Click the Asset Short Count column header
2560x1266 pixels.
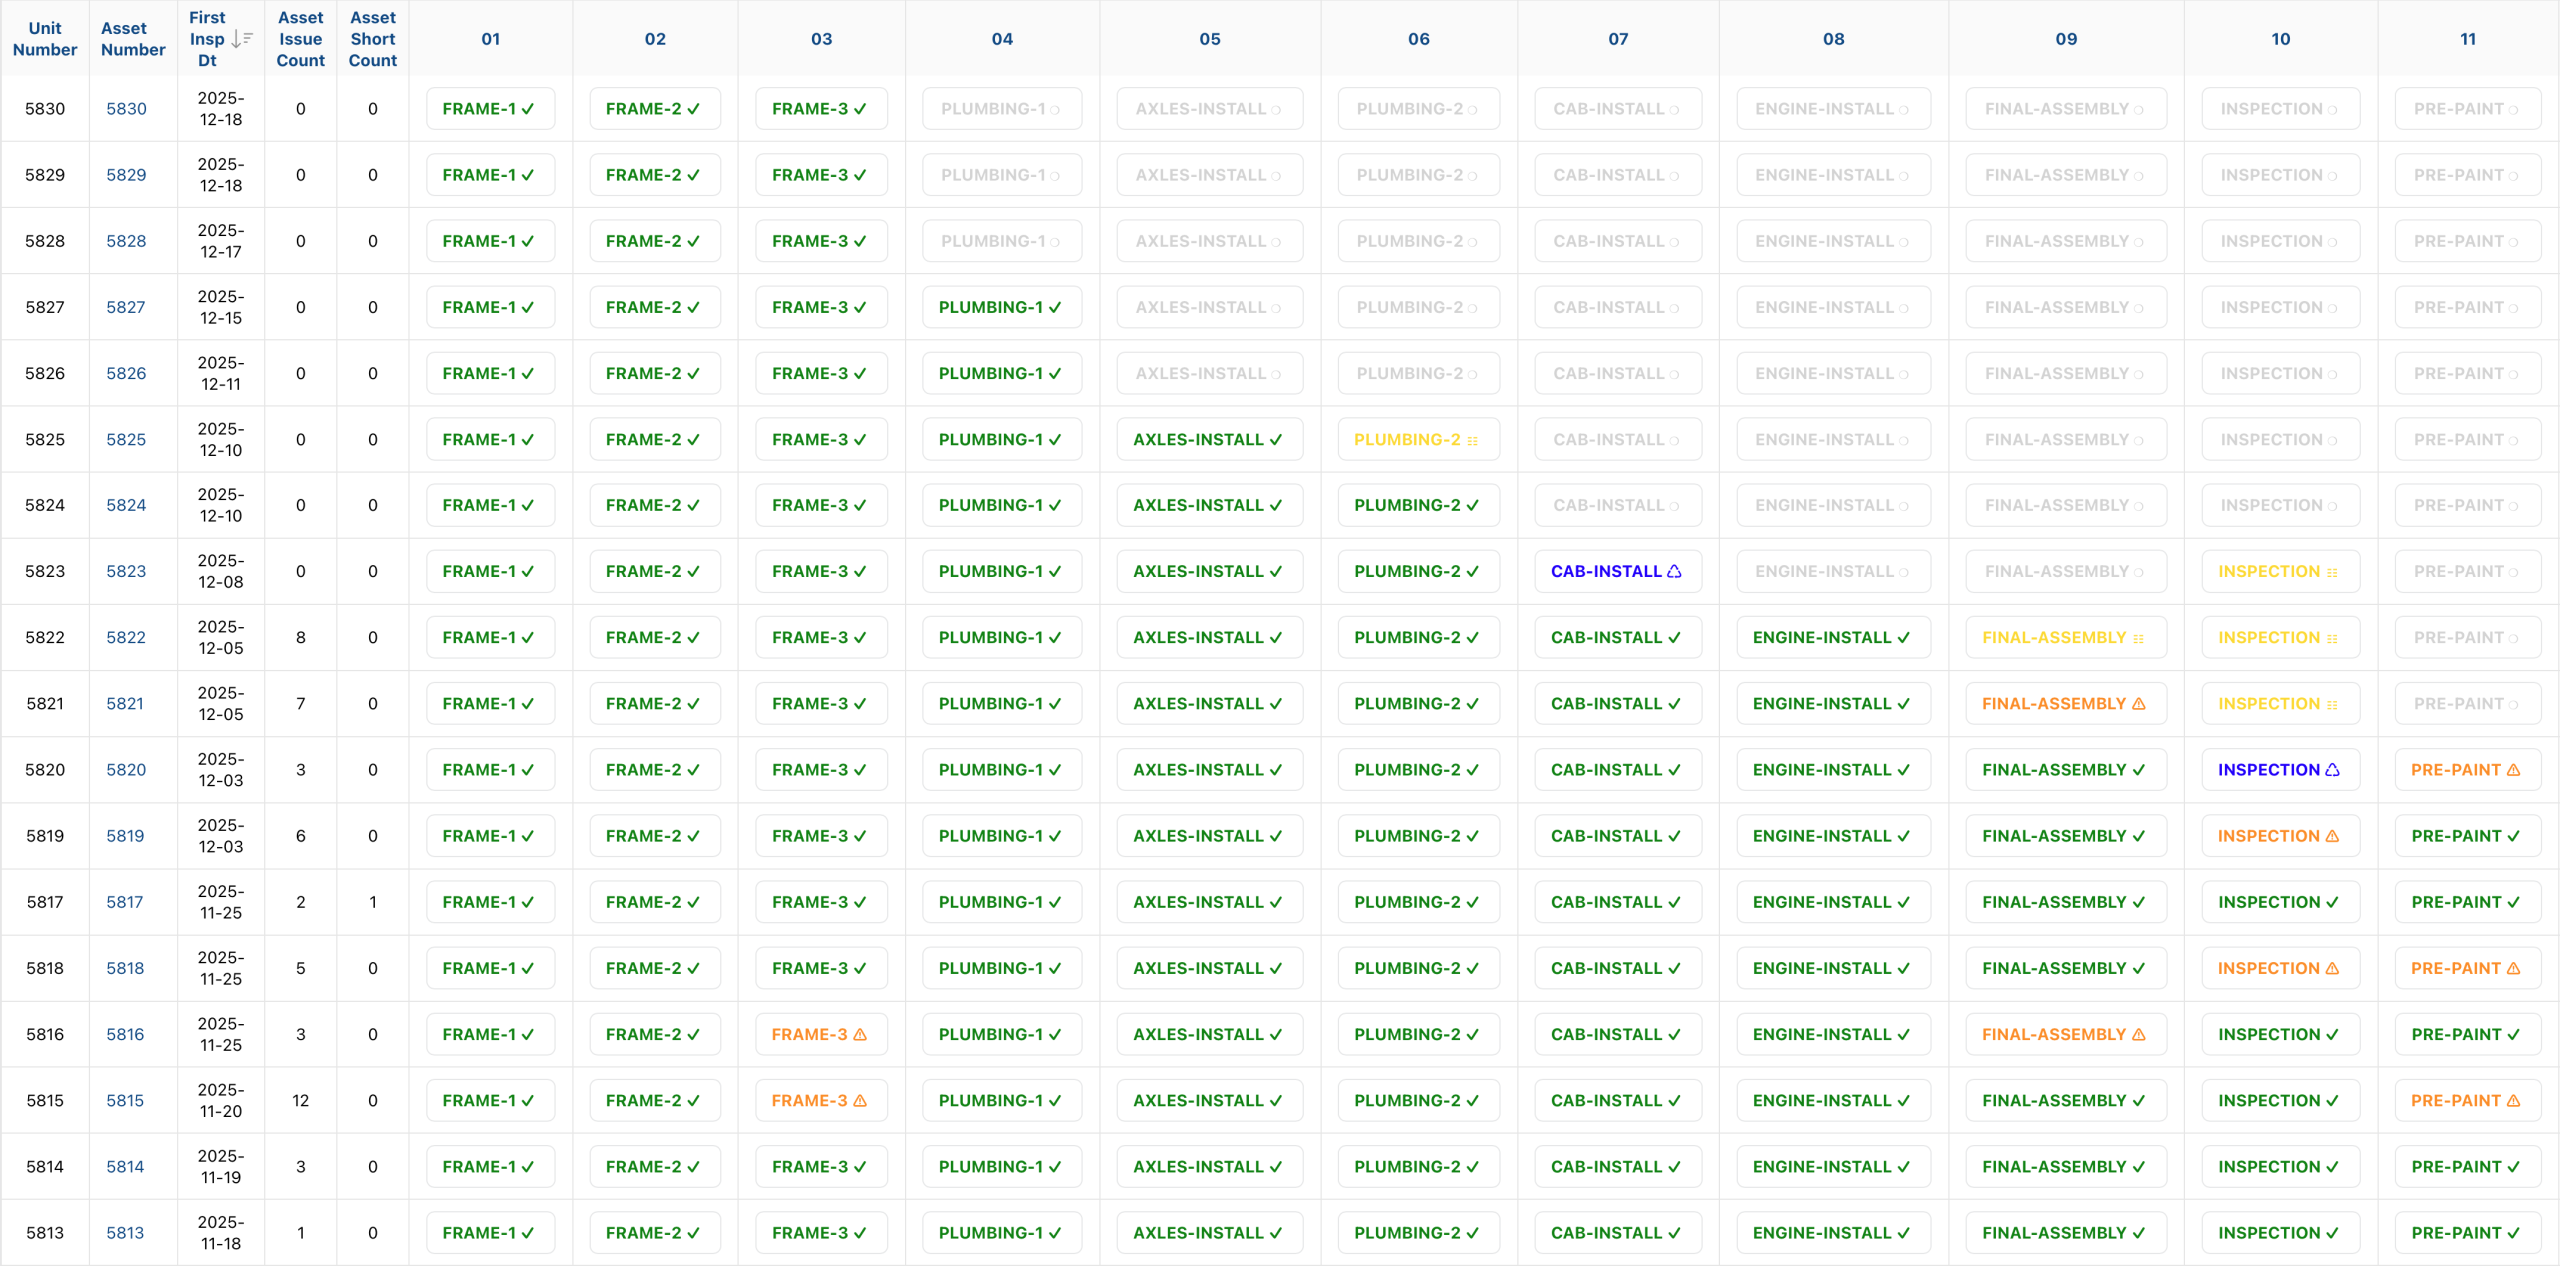coord(372,39)
